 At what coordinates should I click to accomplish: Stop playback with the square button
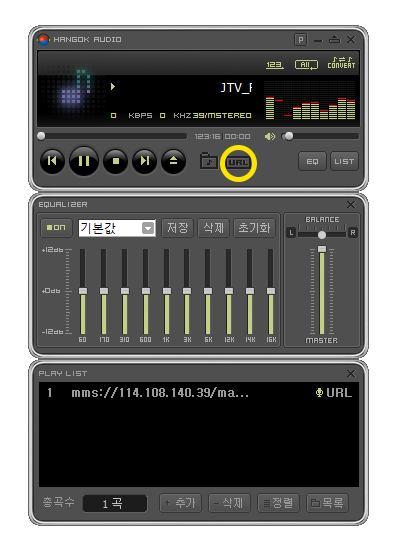click(116, 161)
